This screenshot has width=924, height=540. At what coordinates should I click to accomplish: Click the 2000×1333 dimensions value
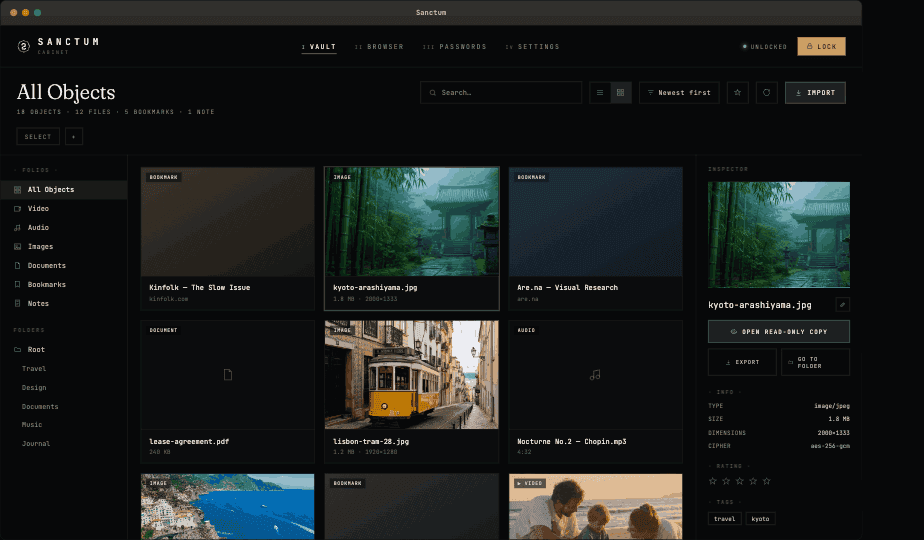833,433
